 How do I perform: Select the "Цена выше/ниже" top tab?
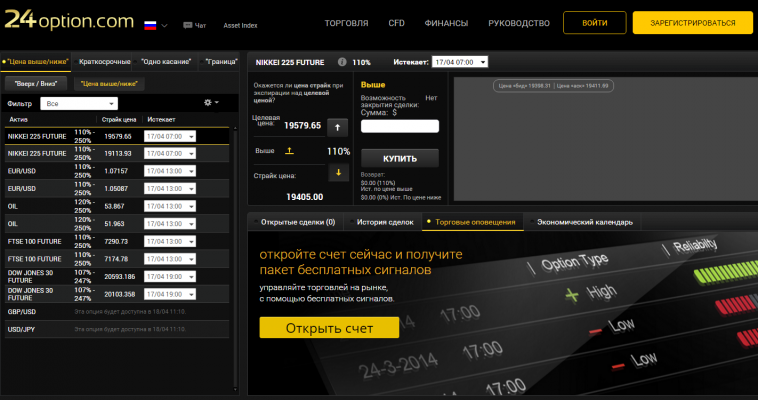click(36, 62)
